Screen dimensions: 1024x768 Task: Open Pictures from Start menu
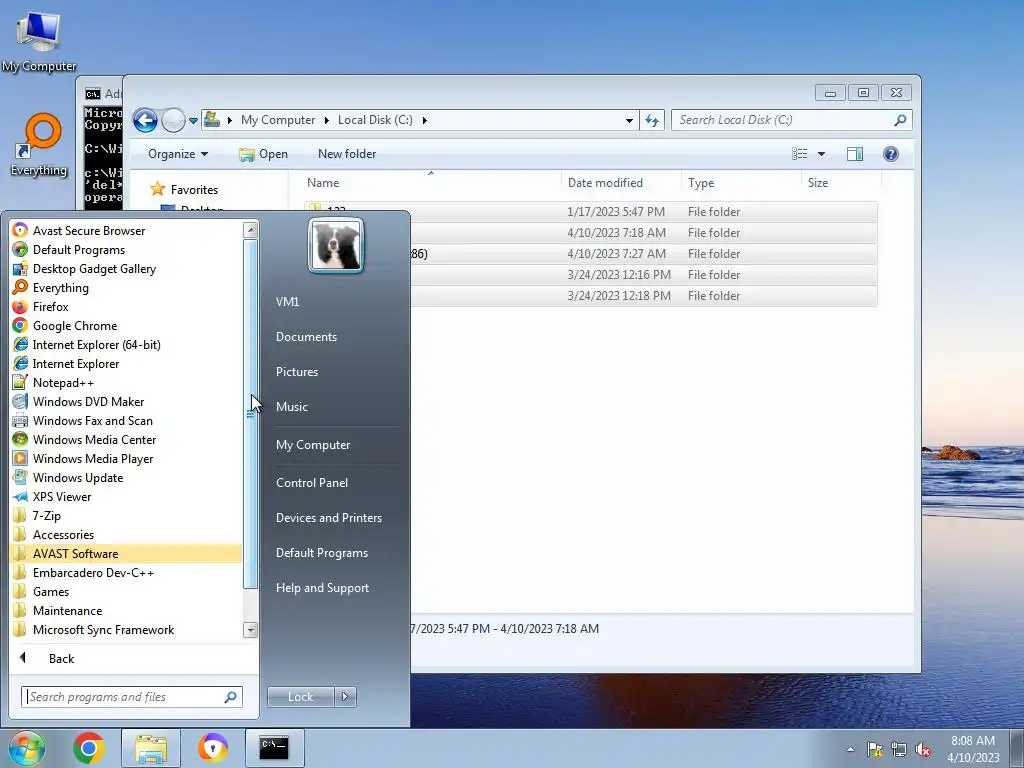coord(296,372)
